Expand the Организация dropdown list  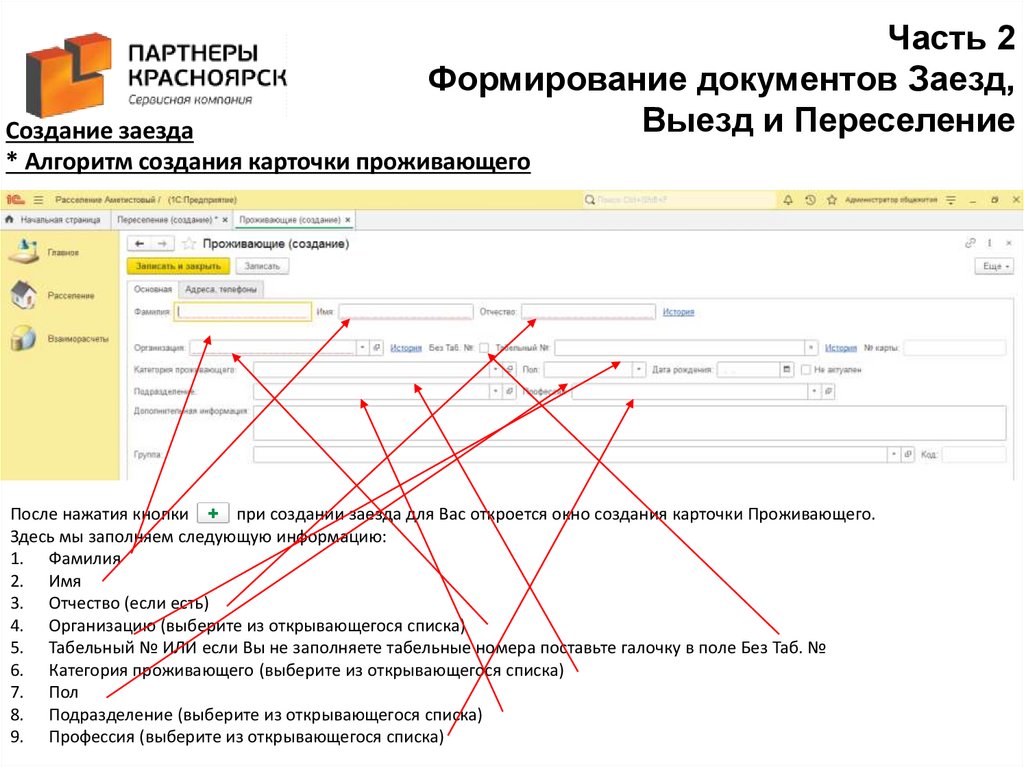click(362, 348)
